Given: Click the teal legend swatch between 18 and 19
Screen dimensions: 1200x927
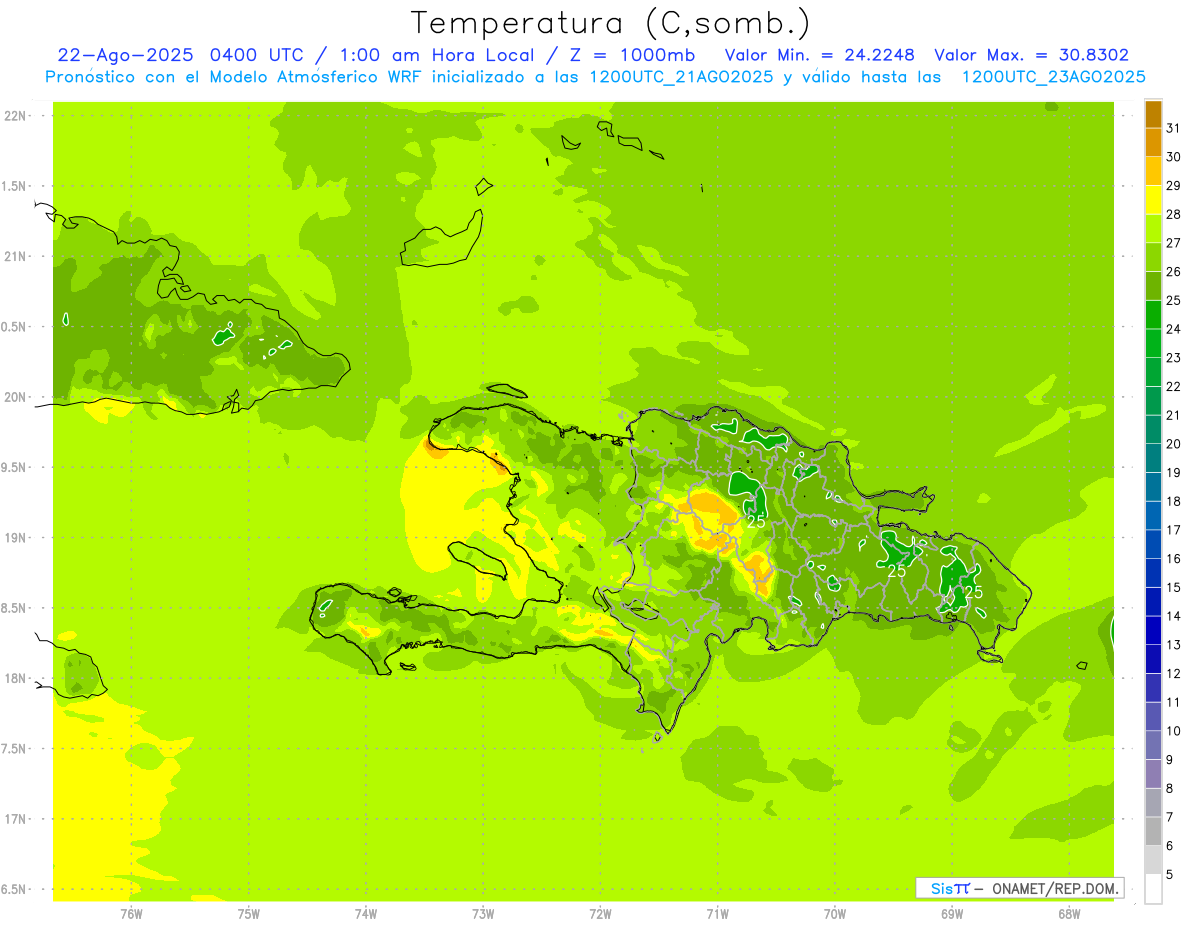Looking at the screenshot, I should [1153, 487].
